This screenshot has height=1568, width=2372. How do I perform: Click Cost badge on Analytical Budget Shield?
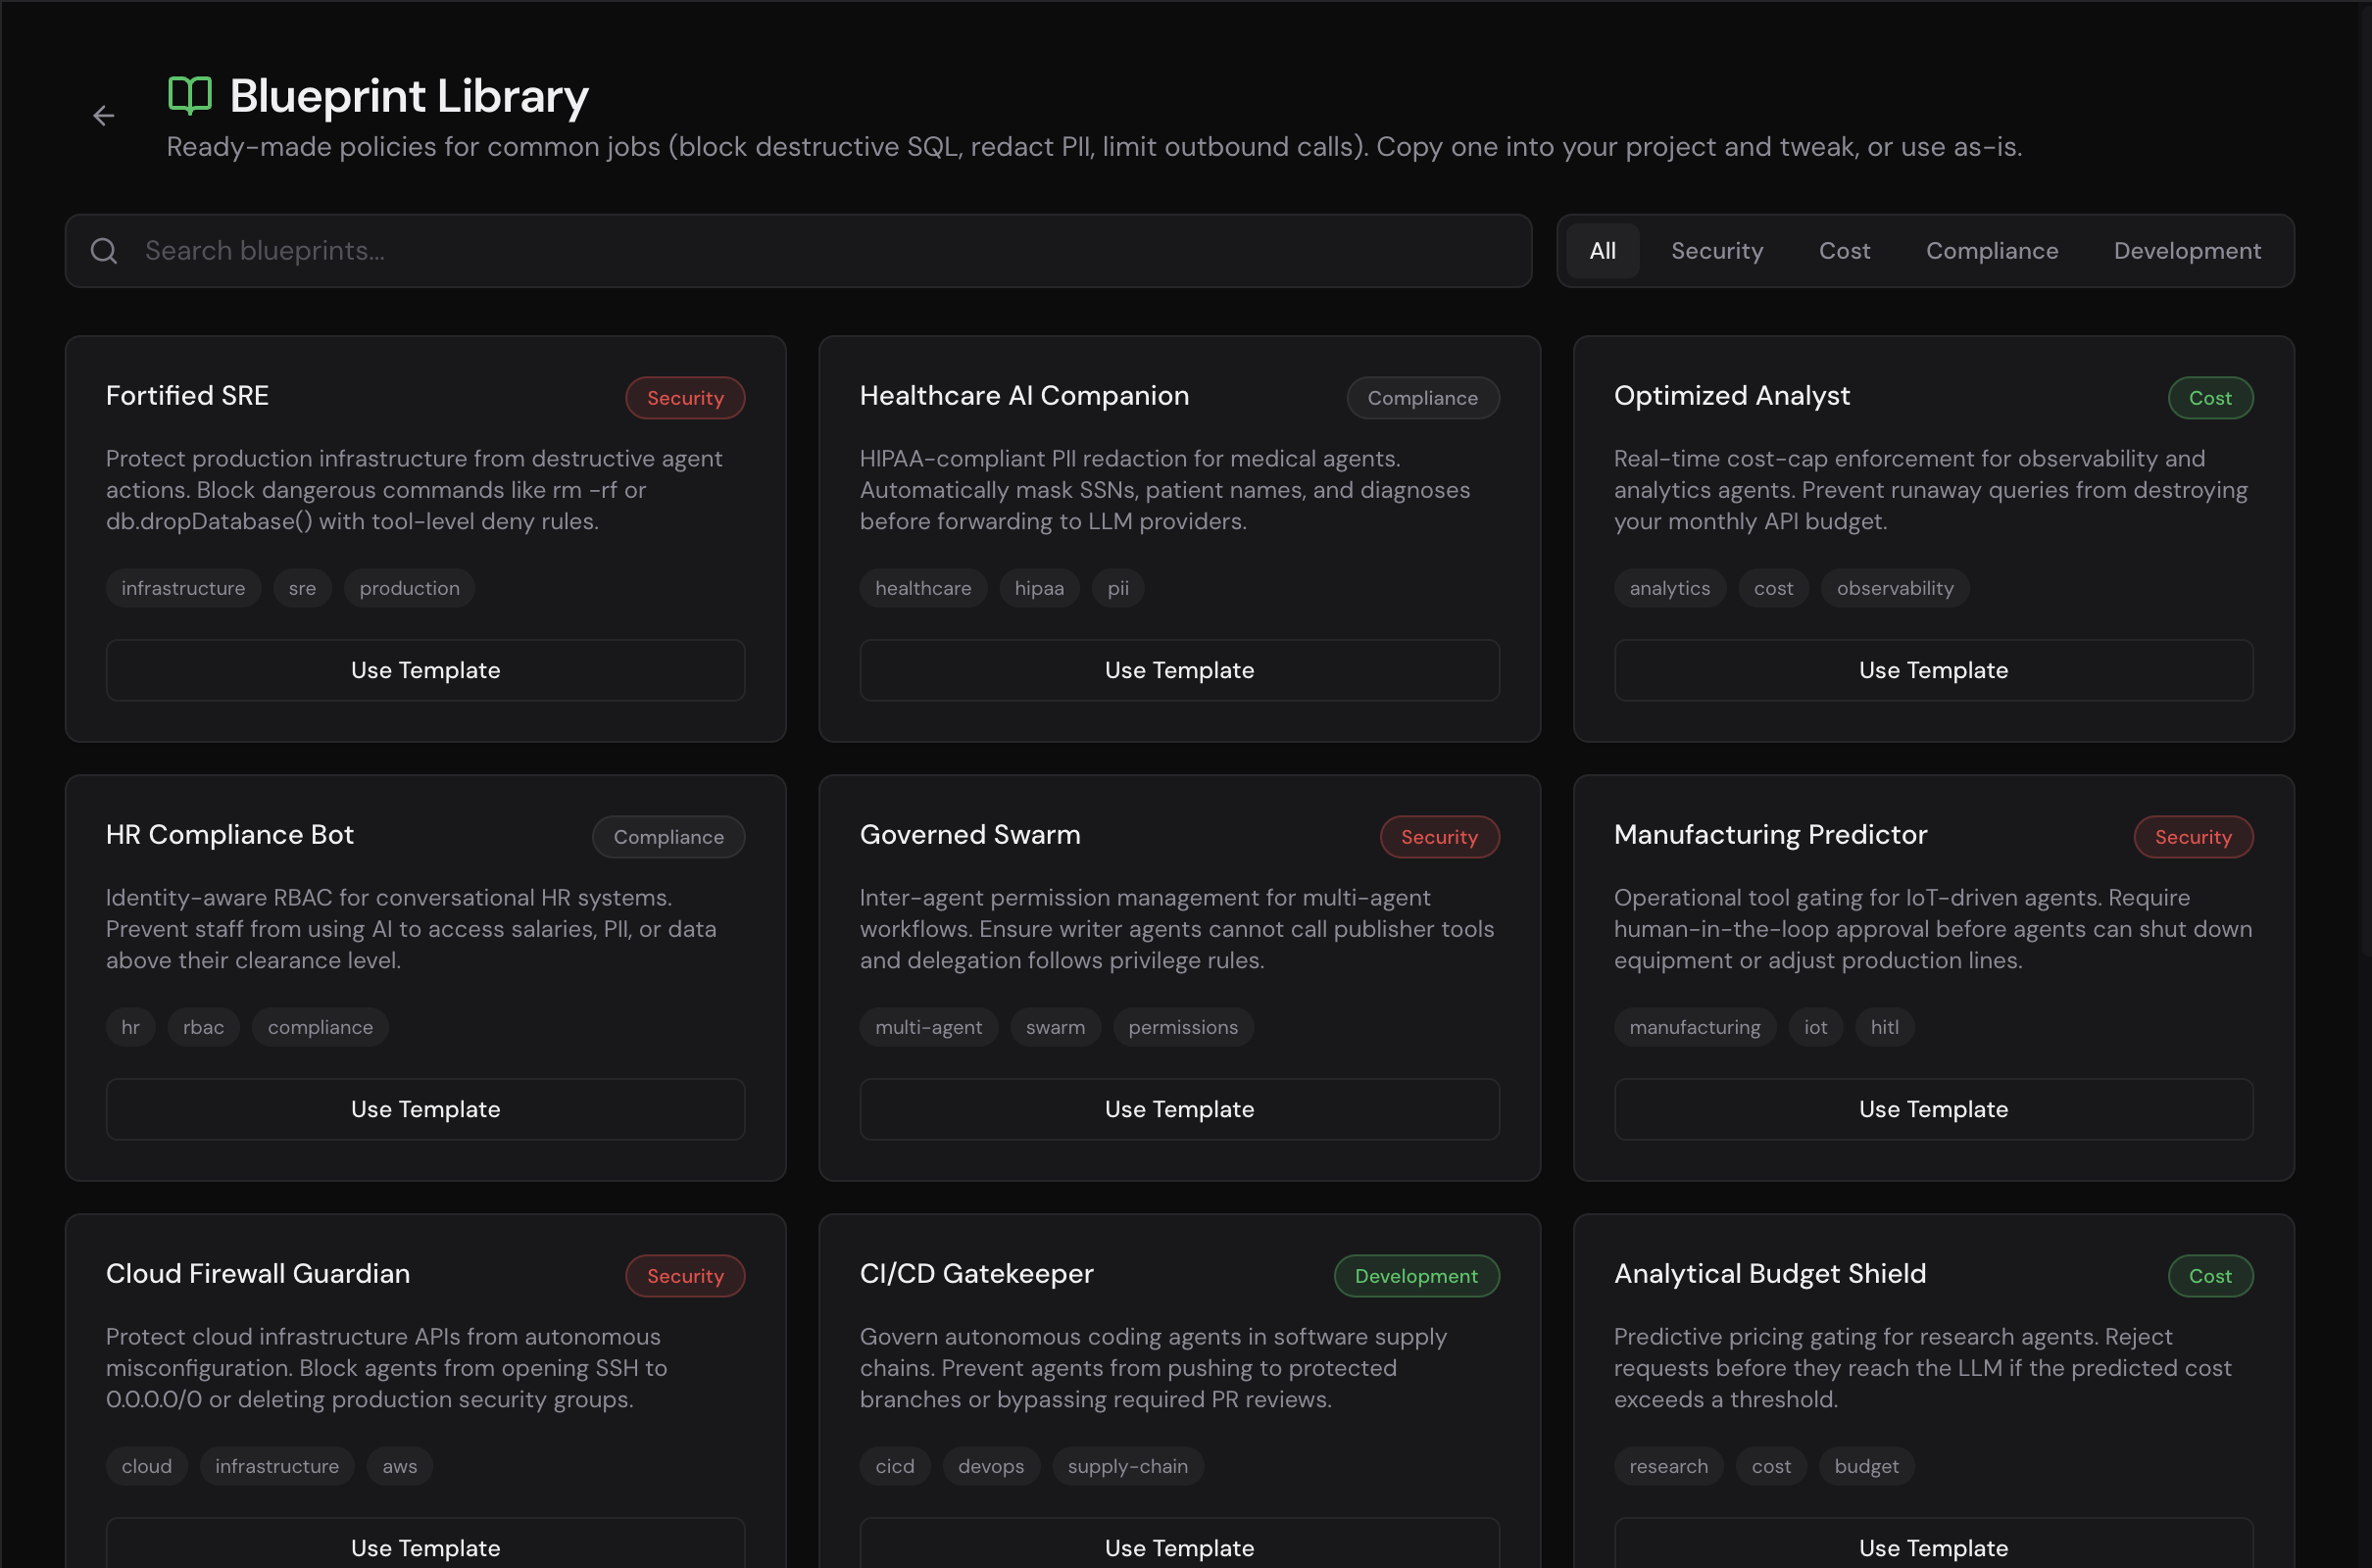pyautogui.click(x=2210, y=1276)
